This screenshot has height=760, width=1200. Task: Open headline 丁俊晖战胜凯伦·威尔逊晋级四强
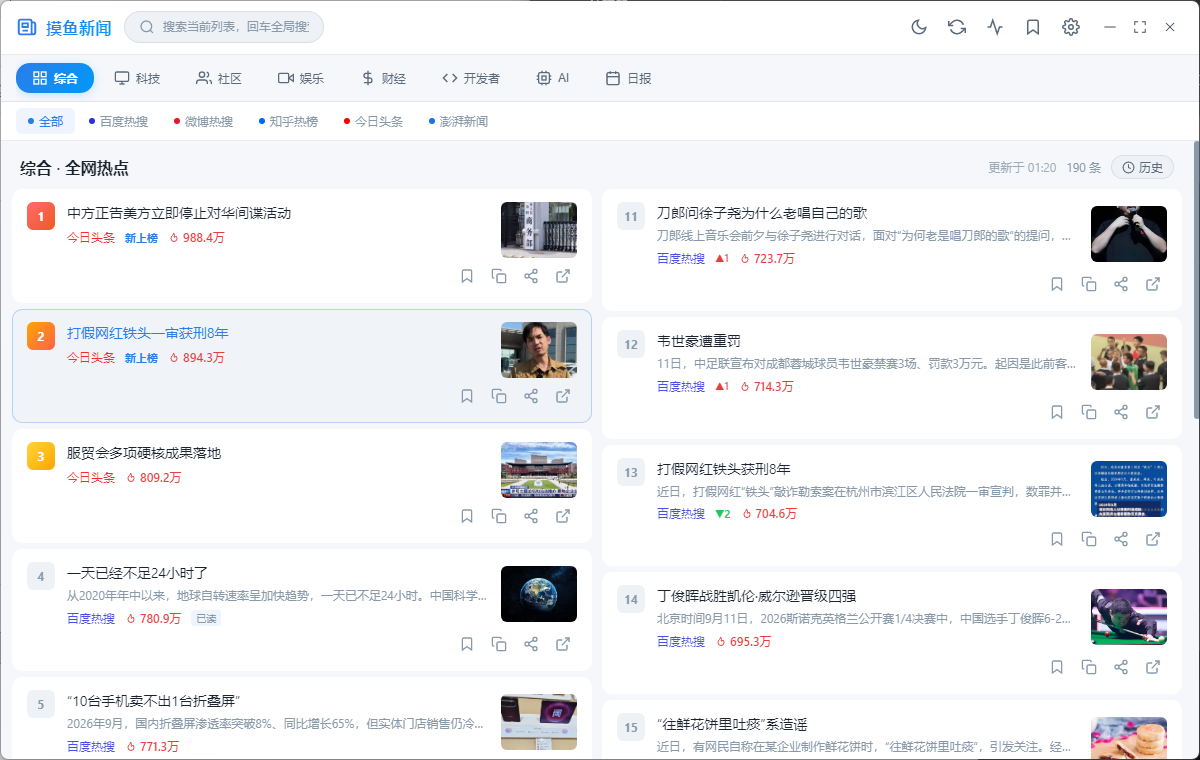click(756, 597)
